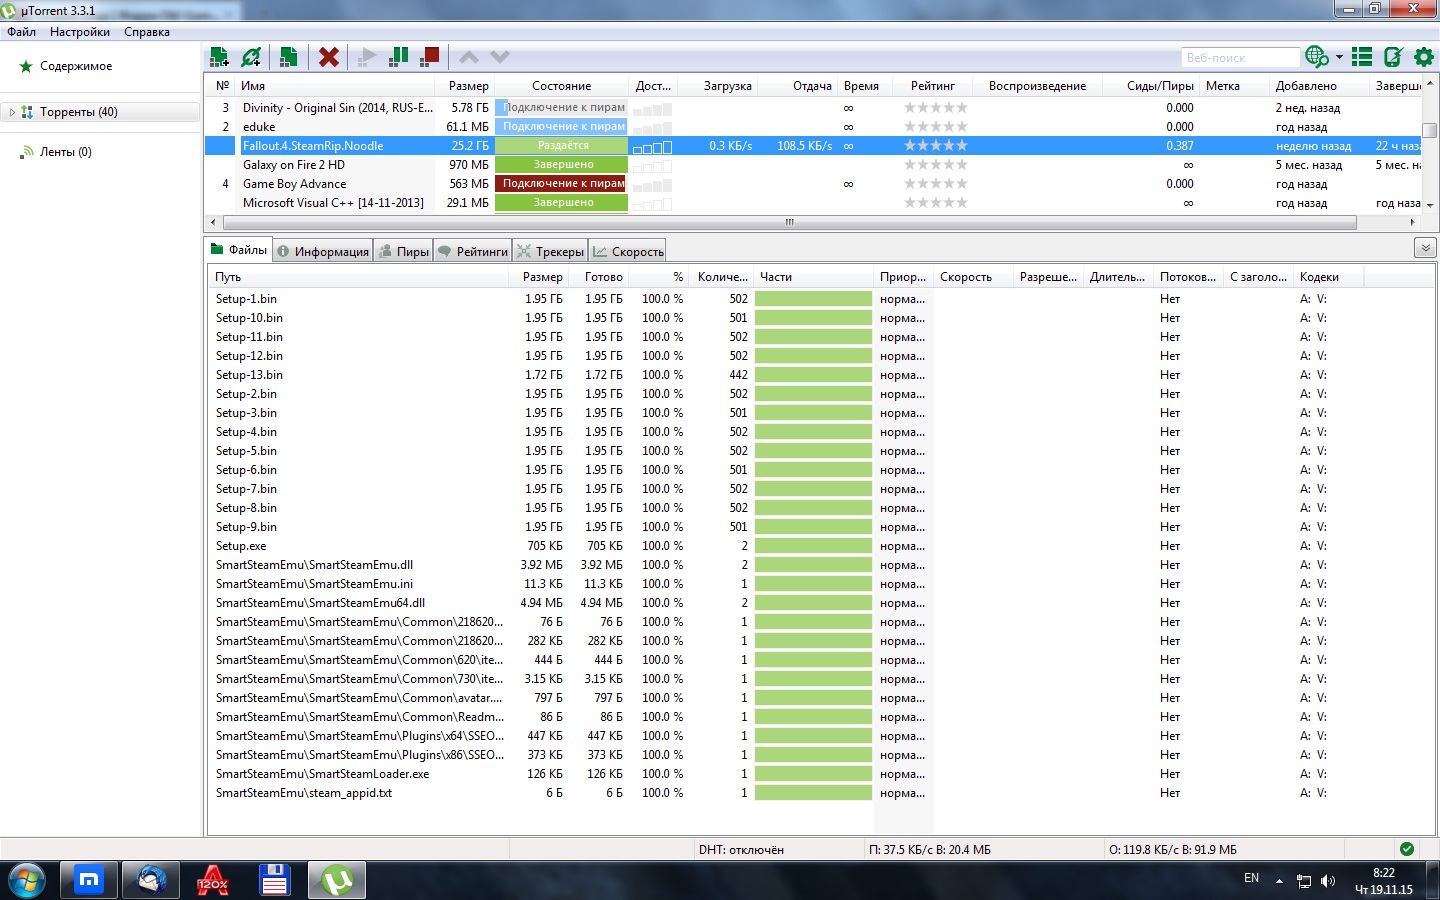Collapse the details pane with chevron button
The width and height of the screenshot is (1440, 900).
[x=1426, y=248]
